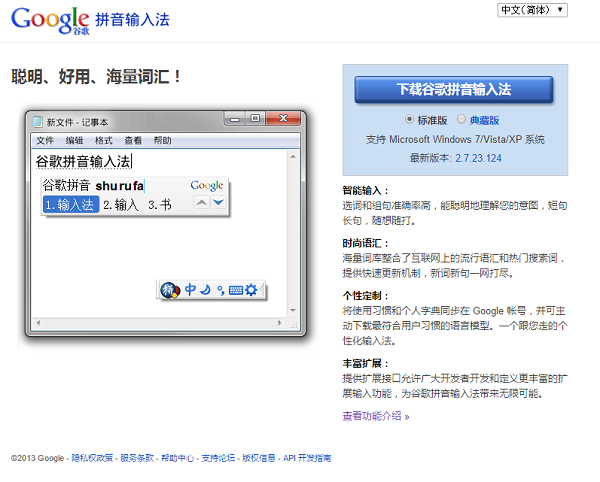The image size is (600, 482).
Task: Close the Notepad window
Action: (x=283, y=118)
